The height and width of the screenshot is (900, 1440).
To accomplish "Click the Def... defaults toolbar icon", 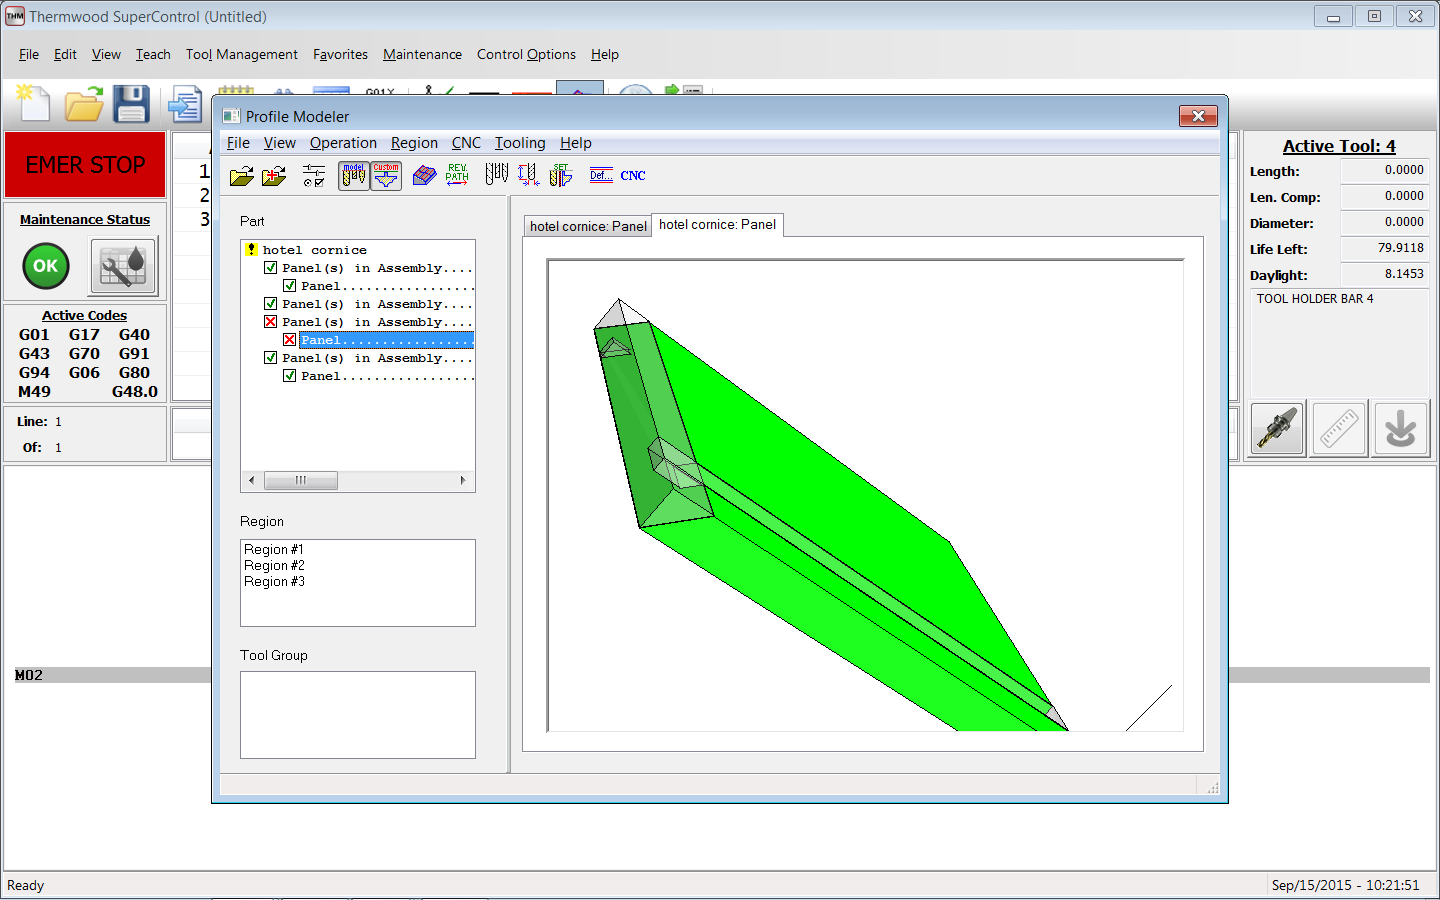I will pos(601,176).
